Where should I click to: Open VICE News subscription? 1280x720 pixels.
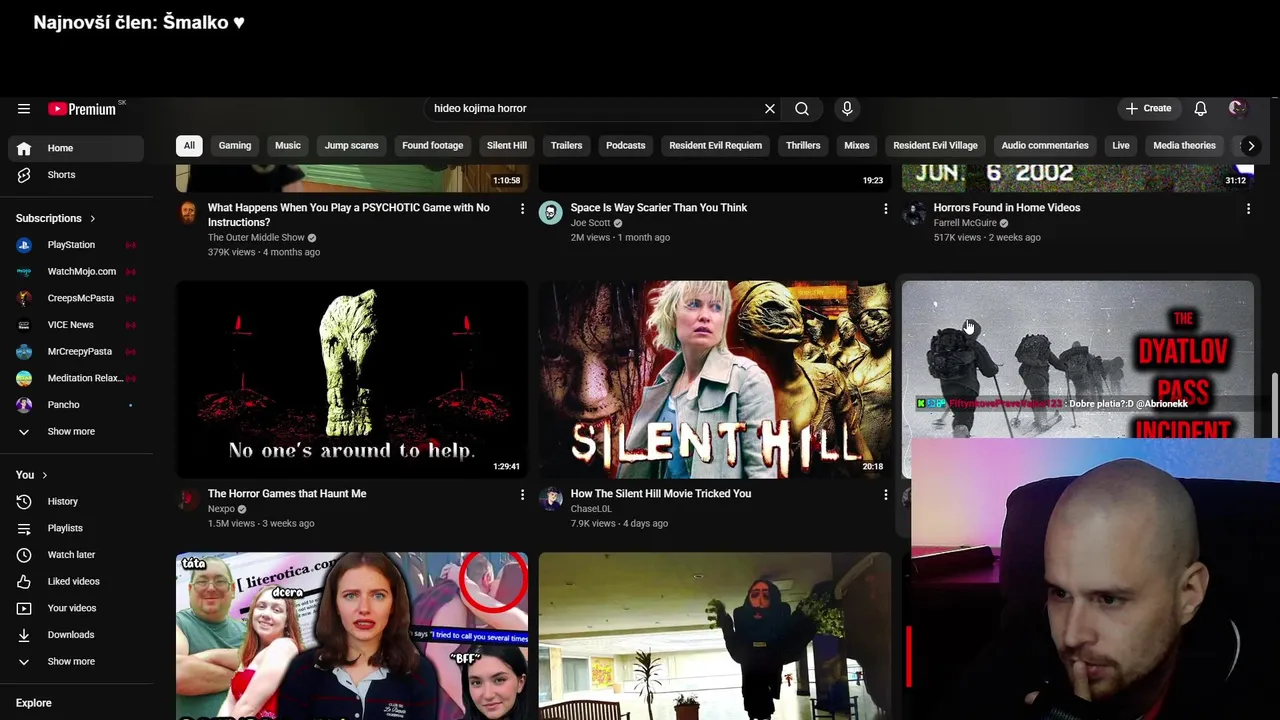coord(76,325)
